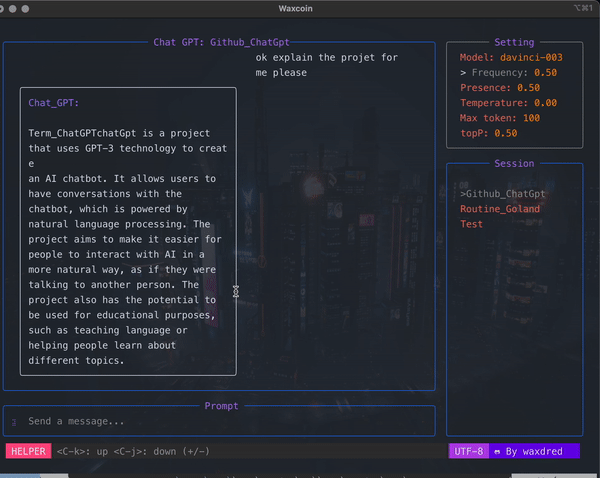Click the Session panel title
The width and height of the screenshot is (600, 478).
(514, 163)
